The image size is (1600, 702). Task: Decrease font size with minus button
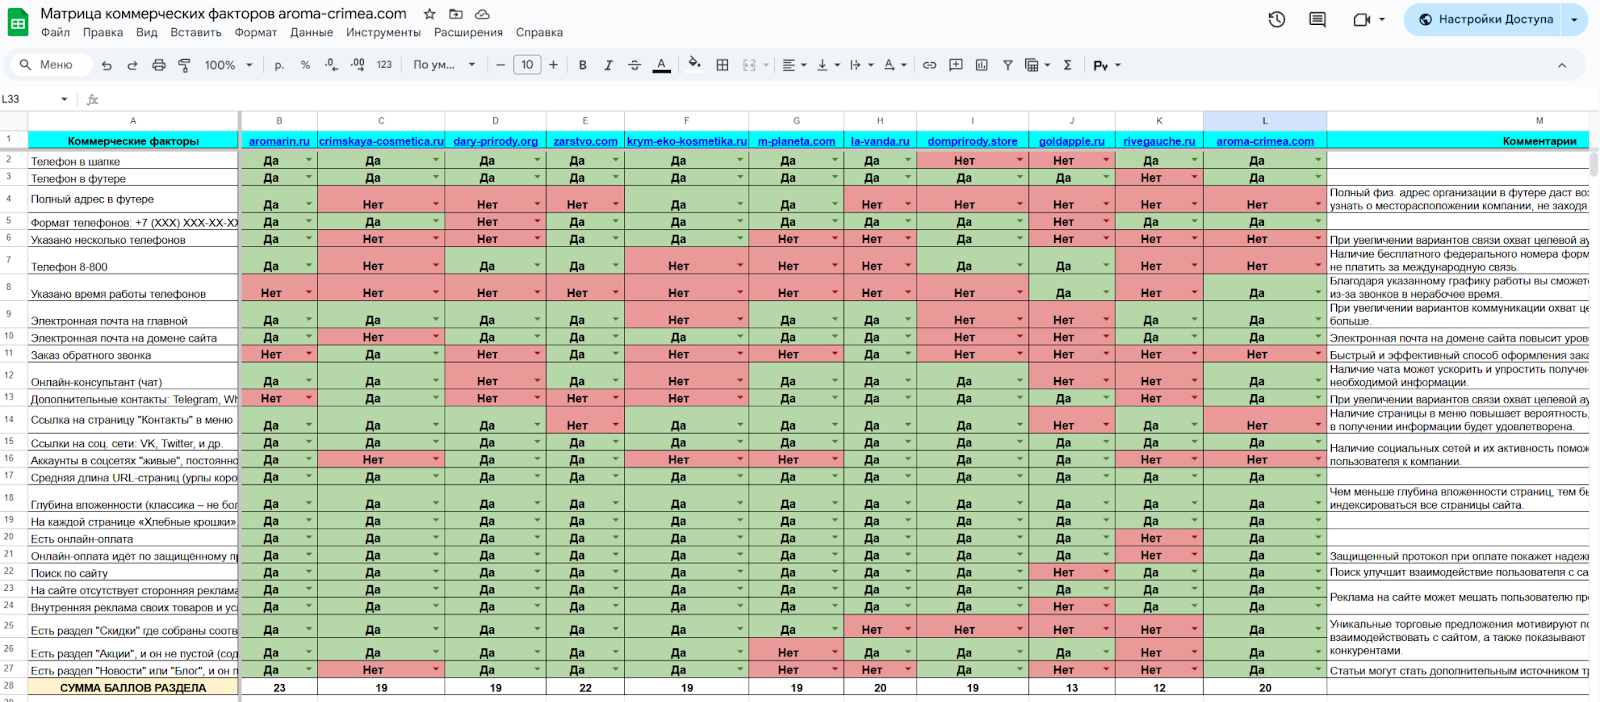point(501,65)
